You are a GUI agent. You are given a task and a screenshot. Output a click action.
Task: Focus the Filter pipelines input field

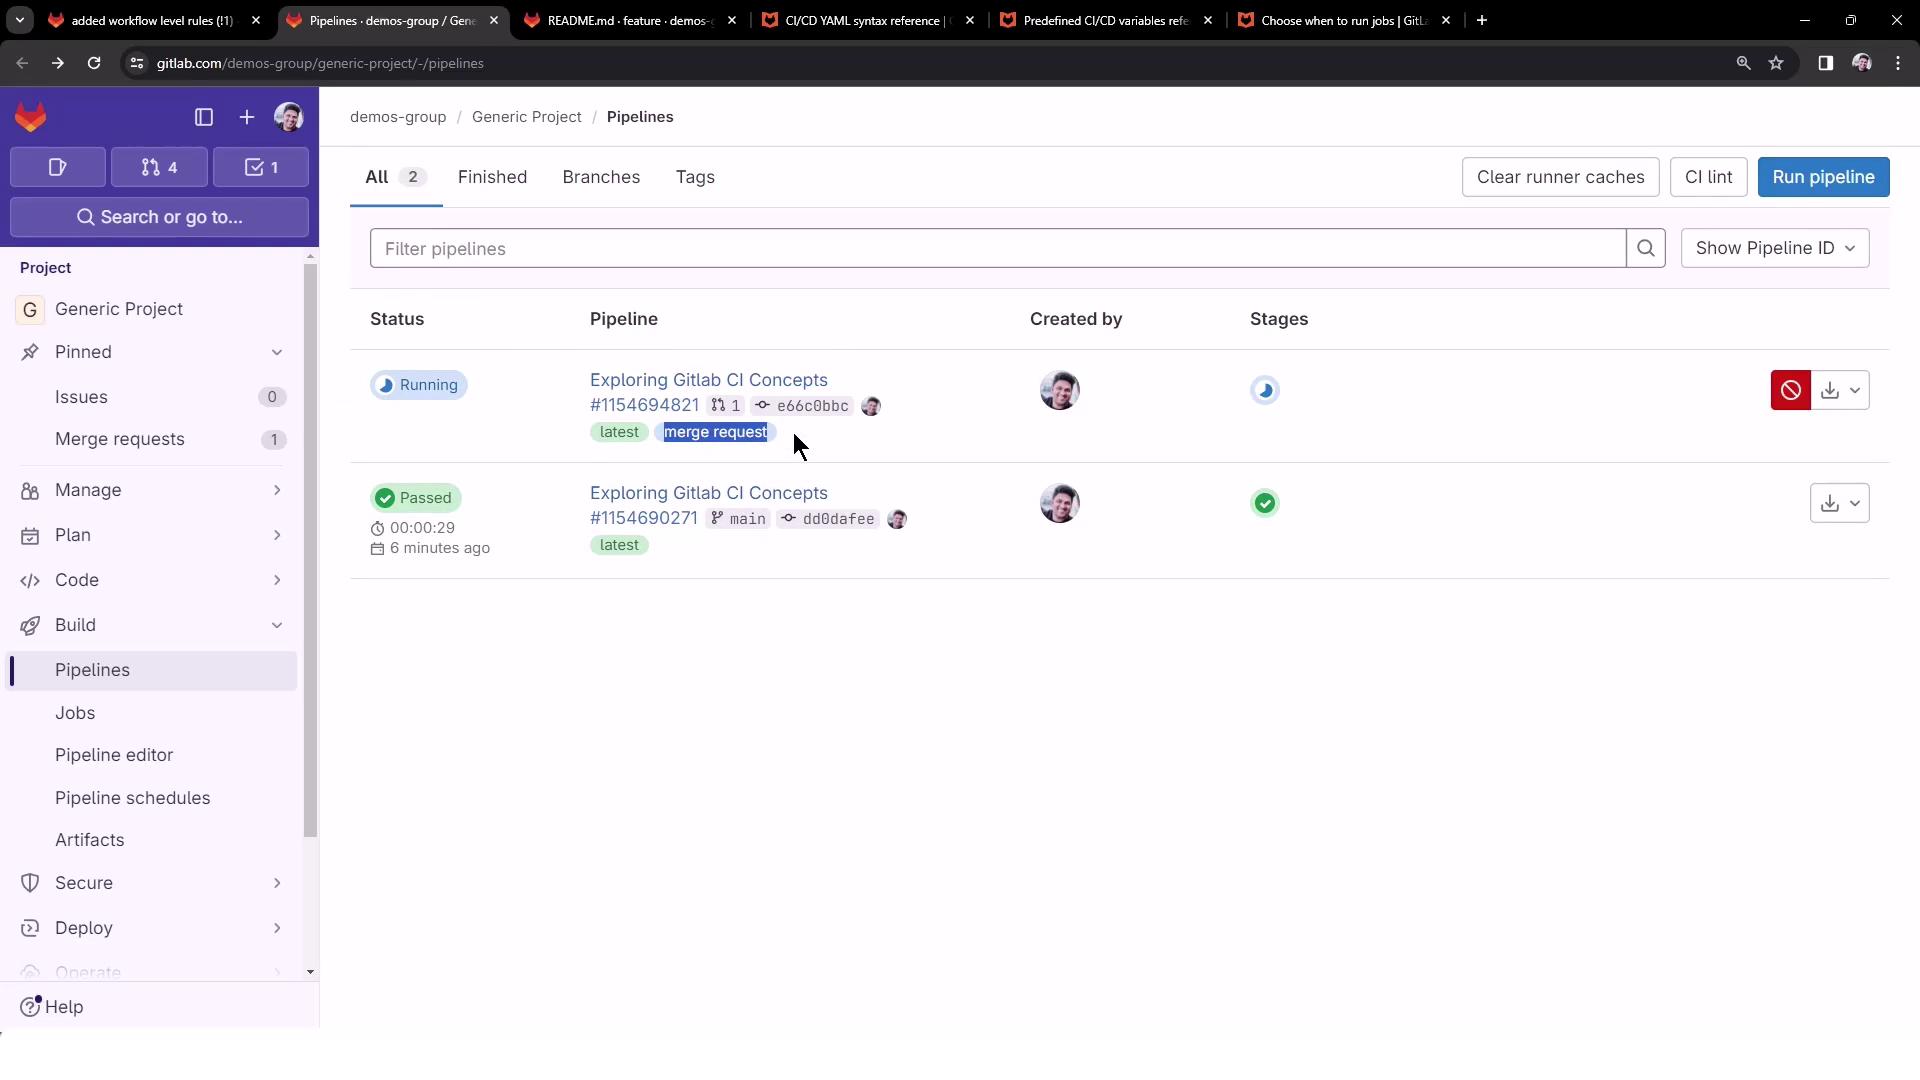(x=997, y=248)
